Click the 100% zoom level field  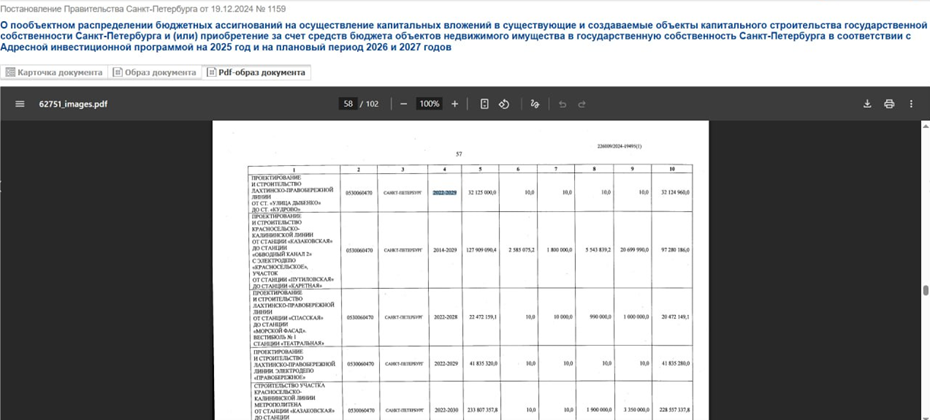(x=430, y=104)
